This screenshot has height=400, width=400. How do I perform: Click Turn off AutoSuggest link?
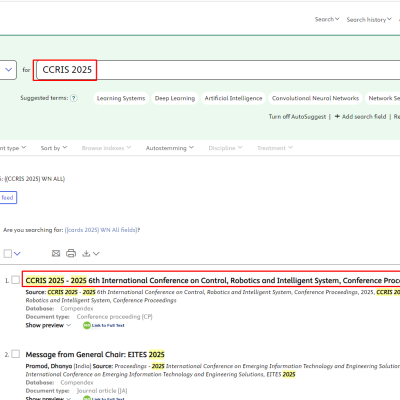tap(297, 117)
